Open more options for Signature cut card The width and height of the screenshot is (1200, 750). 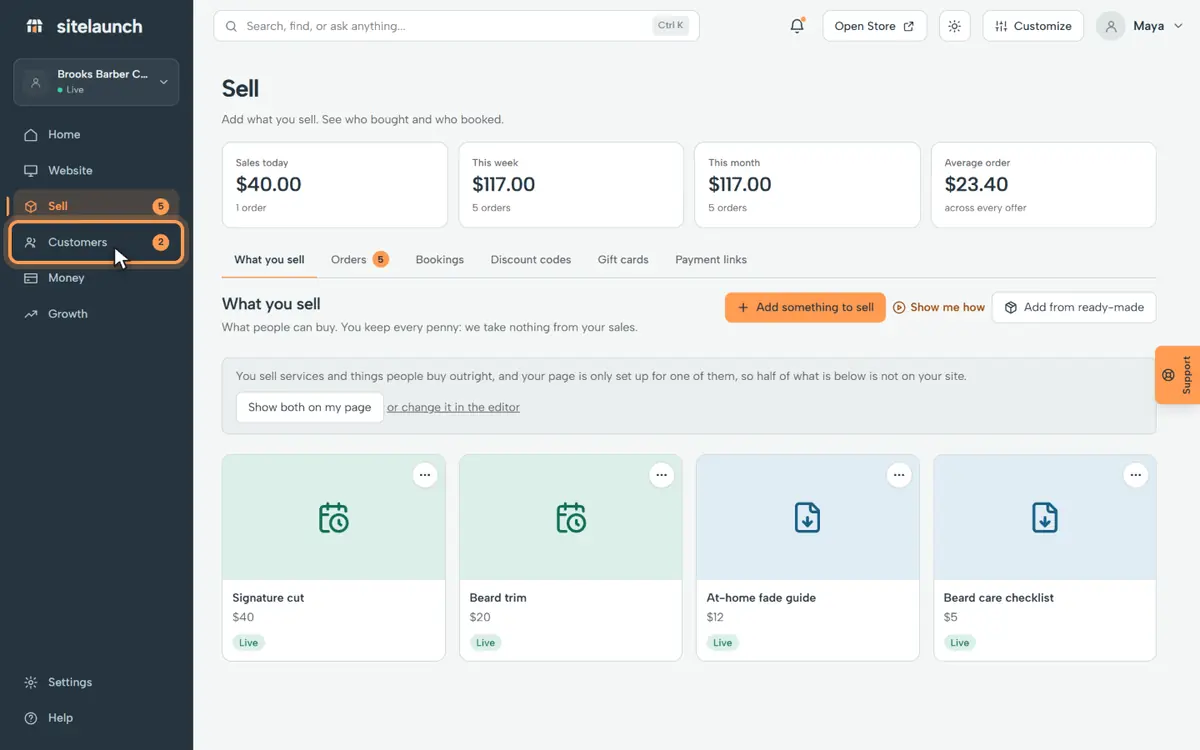coord(425,475)
